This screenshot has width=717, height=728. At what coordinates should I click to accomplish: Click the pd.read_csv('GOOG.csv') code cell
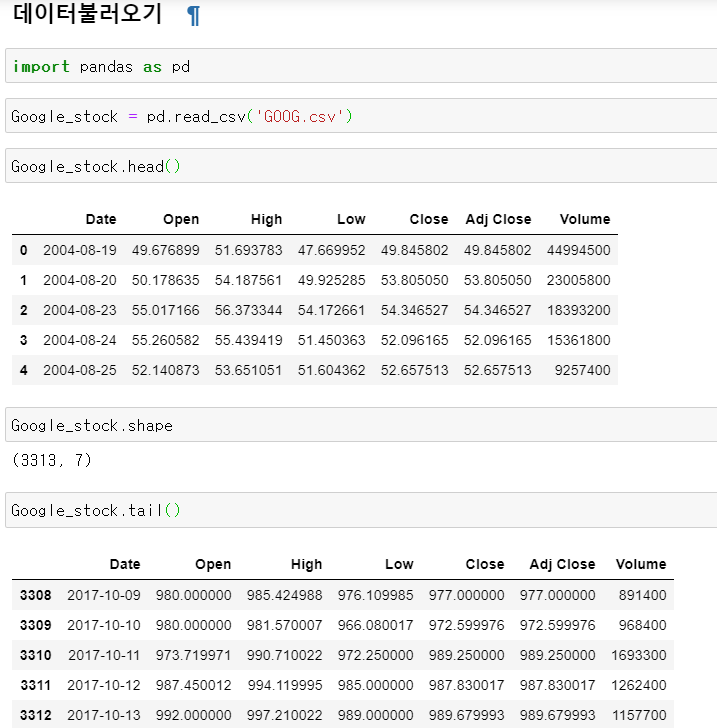click(361, 116)
